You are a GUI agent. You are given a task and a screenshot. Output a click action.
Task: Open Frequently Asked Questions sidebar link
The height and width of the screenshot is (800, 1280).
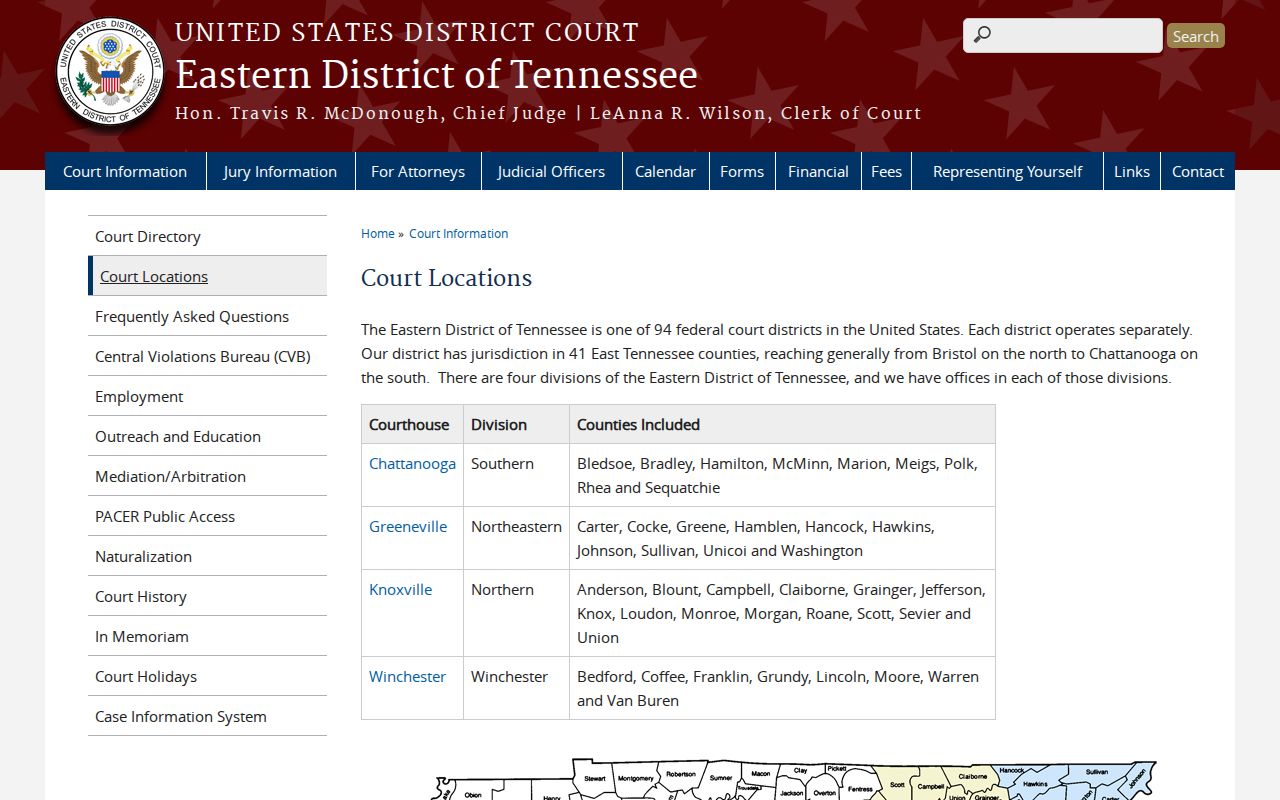[x=207, y=316]
